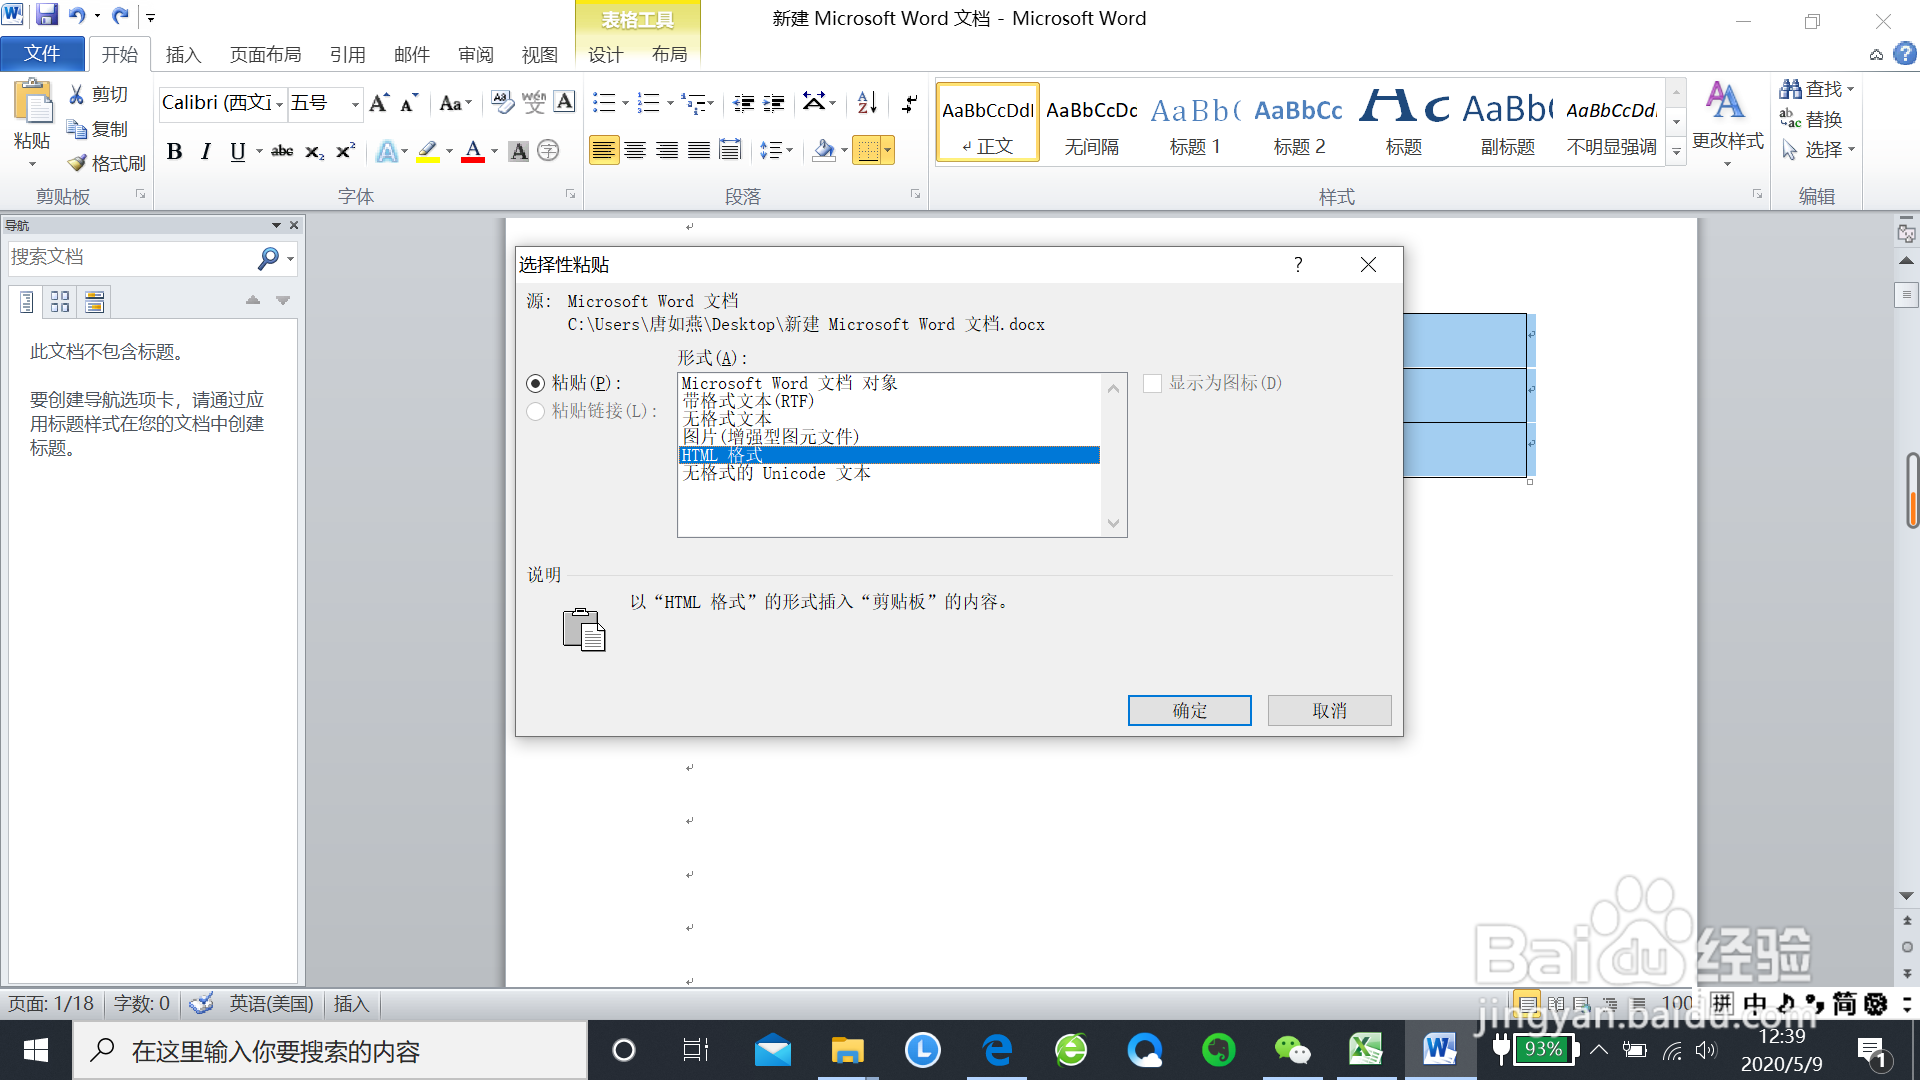
Task: Click the decrease indent icon
Action: pyautogui.click(x=743, y=103)
